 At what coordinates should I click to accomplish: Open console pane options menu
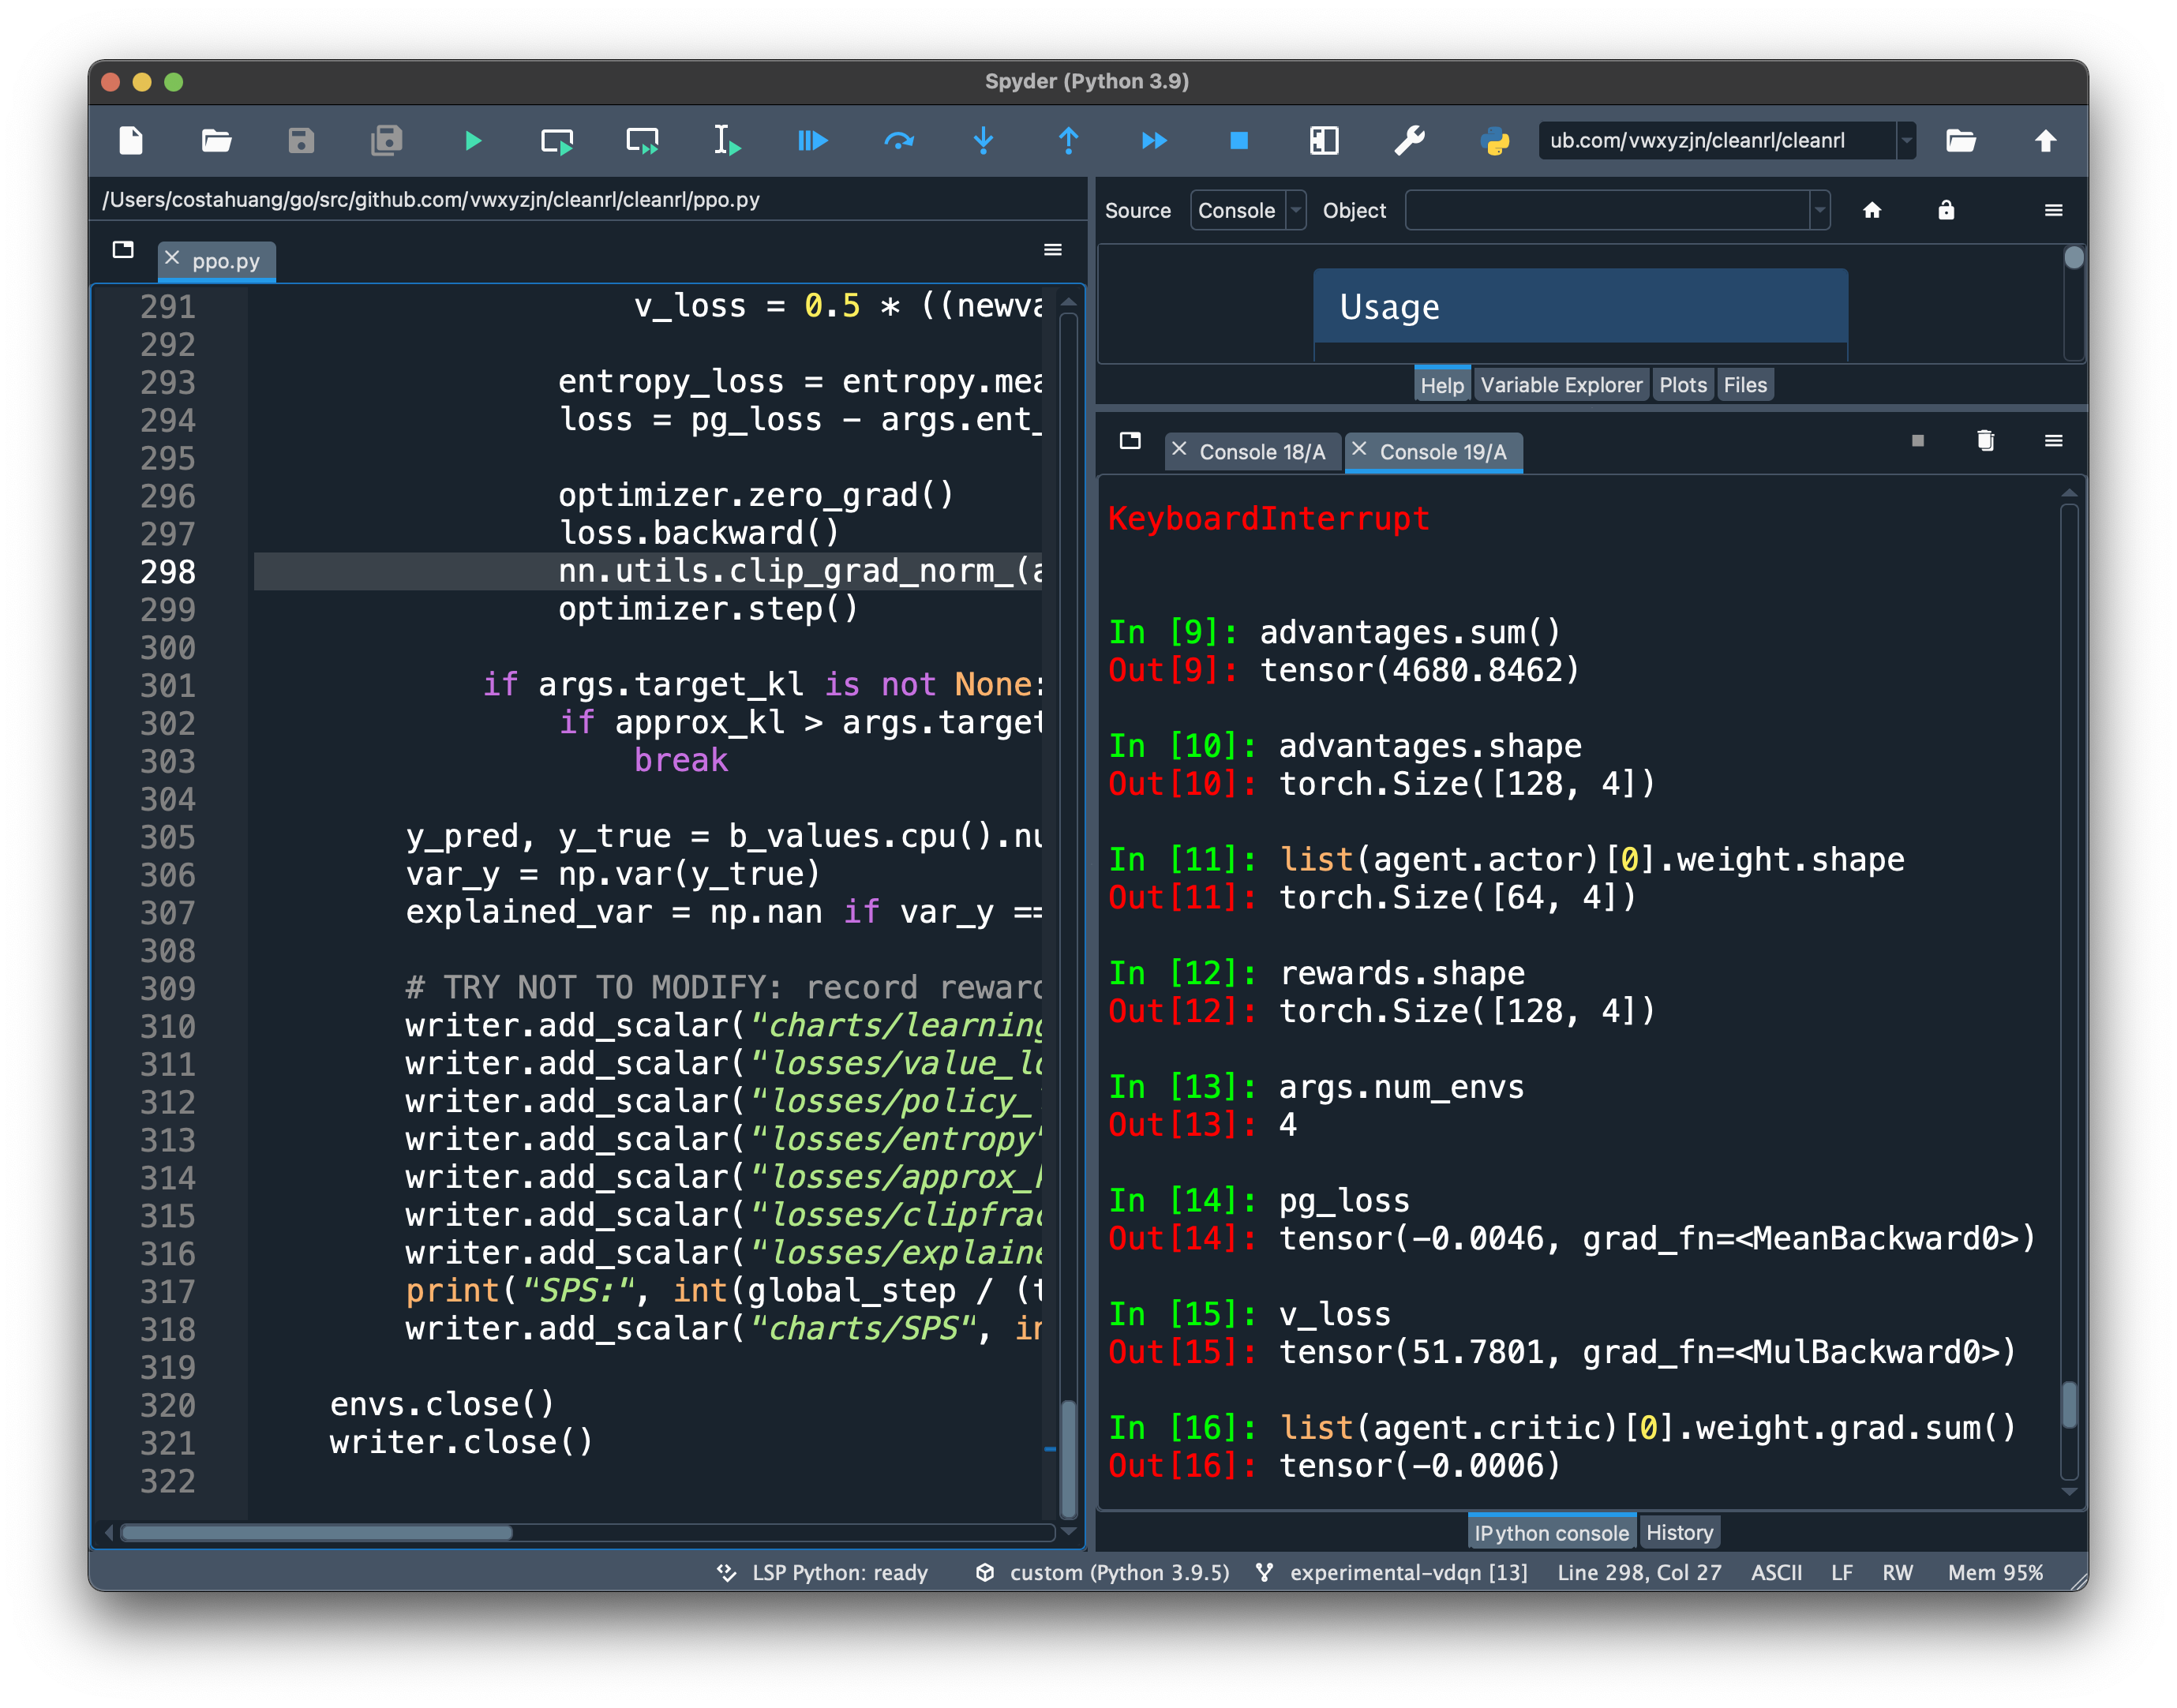pos(2054,441)
